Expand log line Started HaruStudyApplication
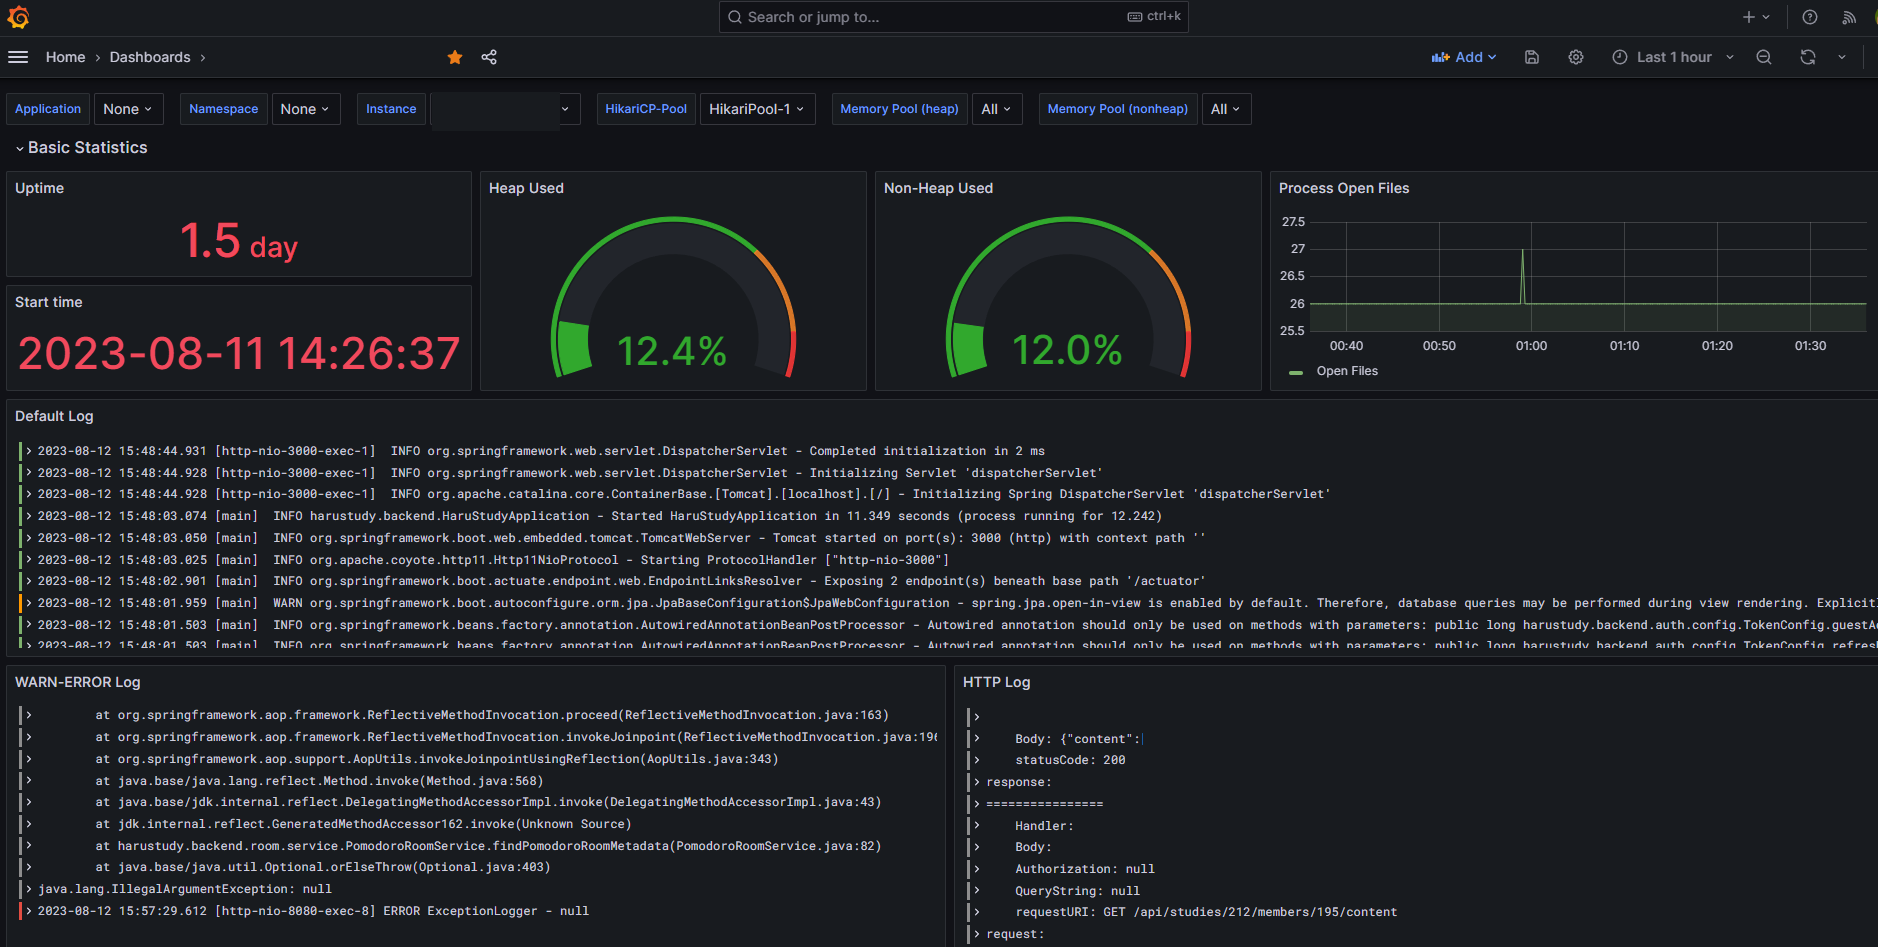Screen dimensions: 1878x947 [29, 516]
